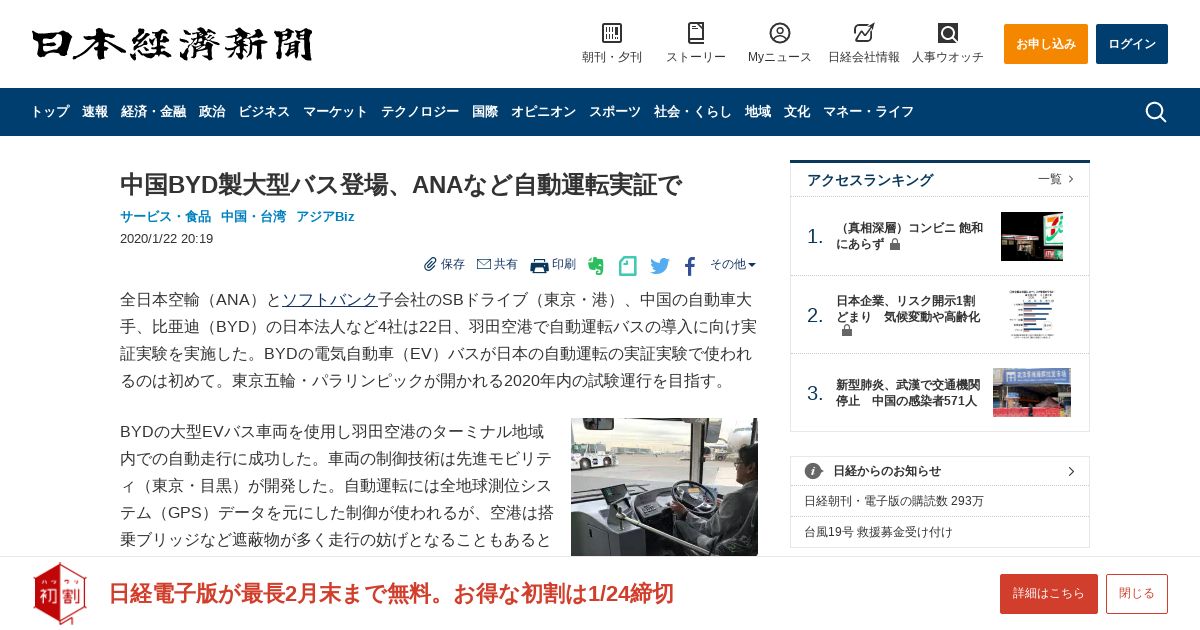Click the convenience store ranking thumbnail
The width and height of the screenshot is (1200, 630).
pyautogui.click(x=1032, y=236)
